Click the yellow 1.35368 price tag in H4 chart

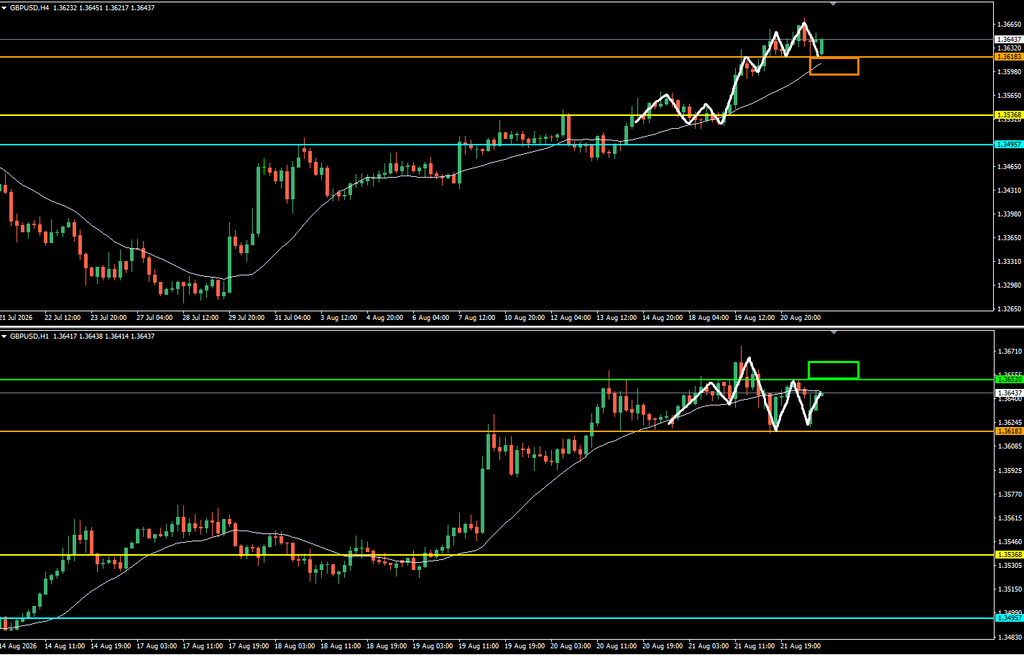pos(1009,115)
